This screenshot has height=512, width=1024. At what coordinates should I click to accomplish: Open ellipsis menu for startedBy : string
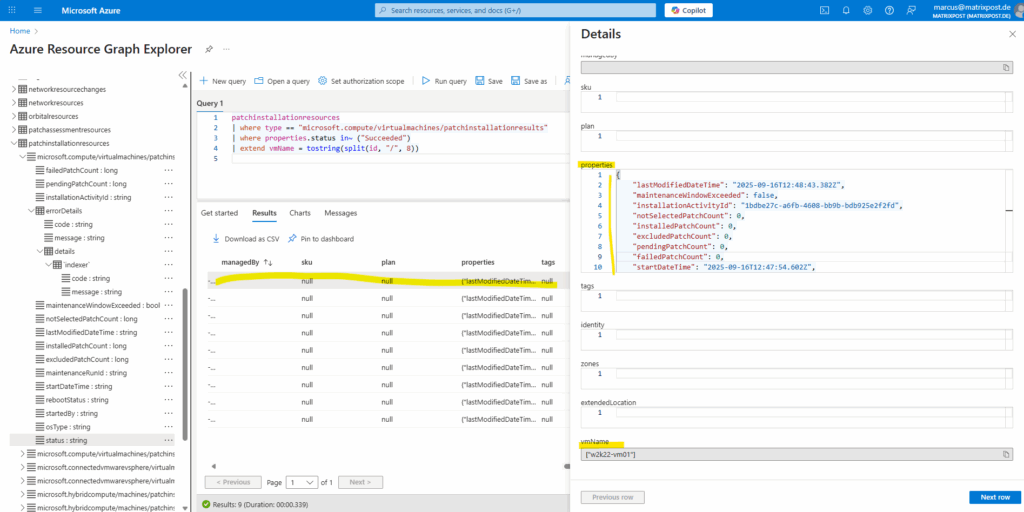169,413
